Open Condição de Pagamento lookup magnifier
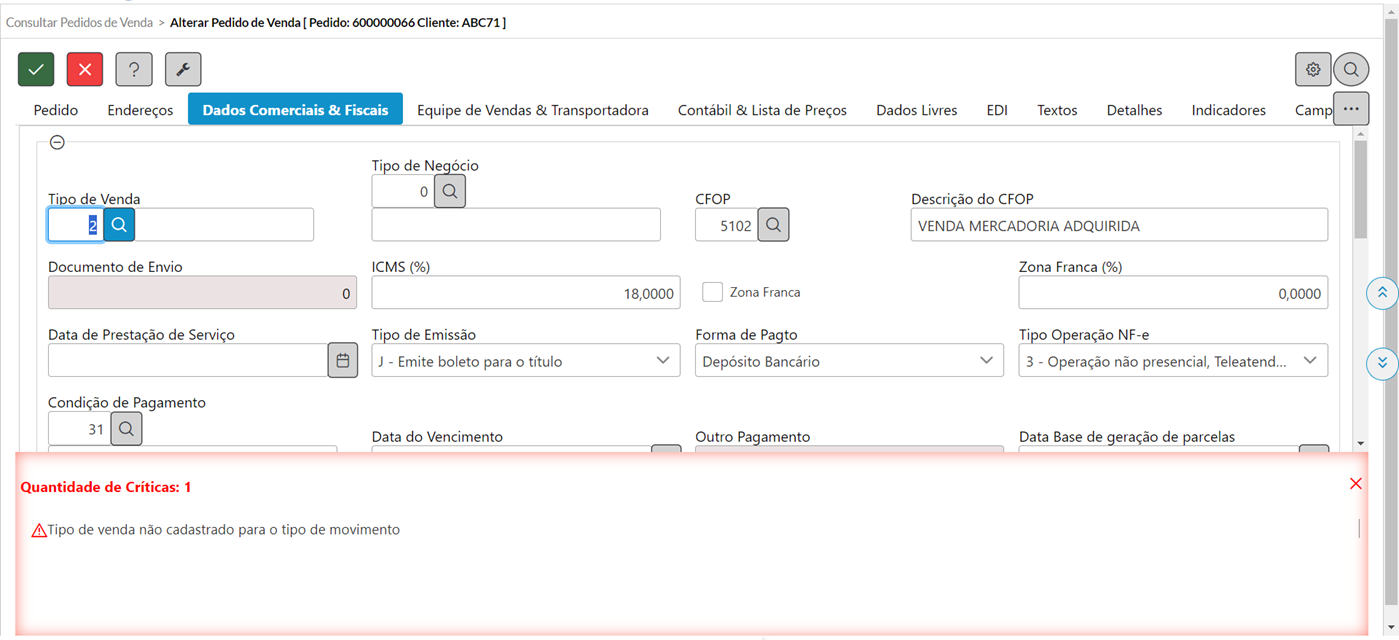 tap(126, 429)
